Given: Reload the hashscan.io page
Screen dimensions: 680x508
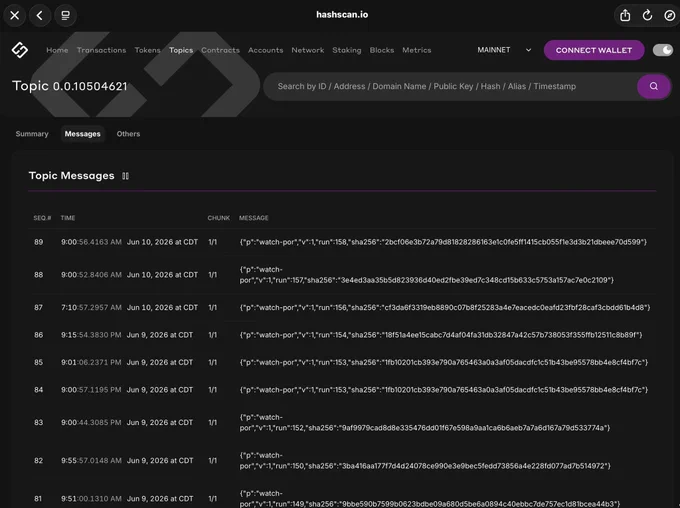Looking at the screenshot, I should pyautogui.click(x=647, y=16).
